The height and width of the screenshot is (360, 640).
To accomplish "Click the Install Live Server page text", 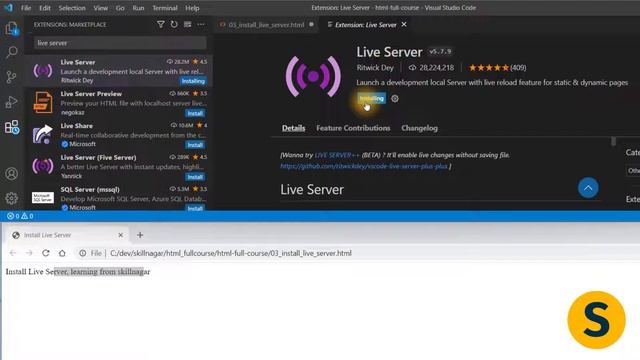I will 78,272.
